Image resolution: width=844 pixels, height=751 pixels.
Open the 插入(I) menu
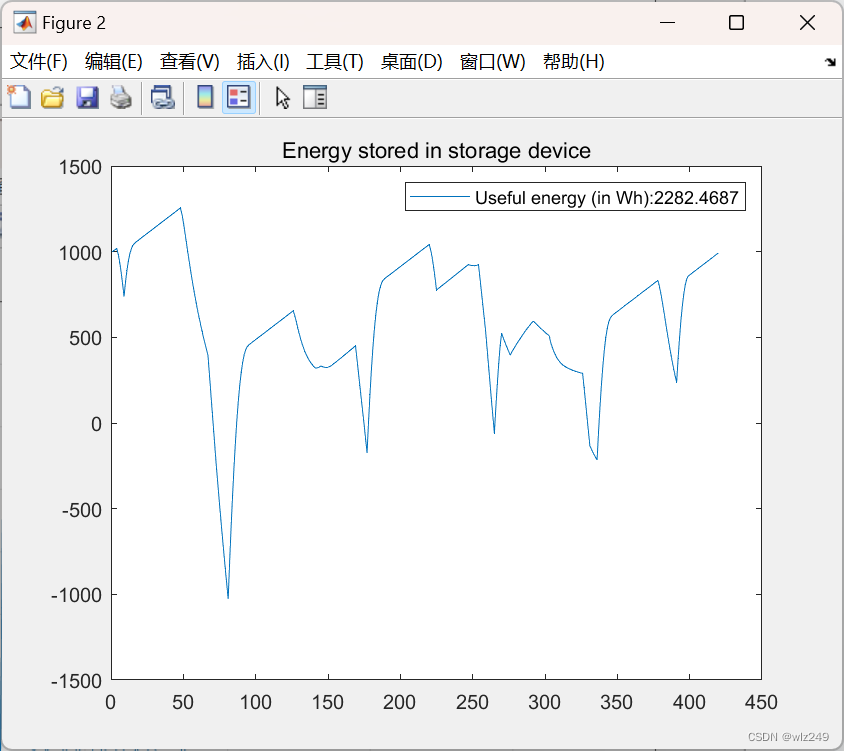pos(263,62)
